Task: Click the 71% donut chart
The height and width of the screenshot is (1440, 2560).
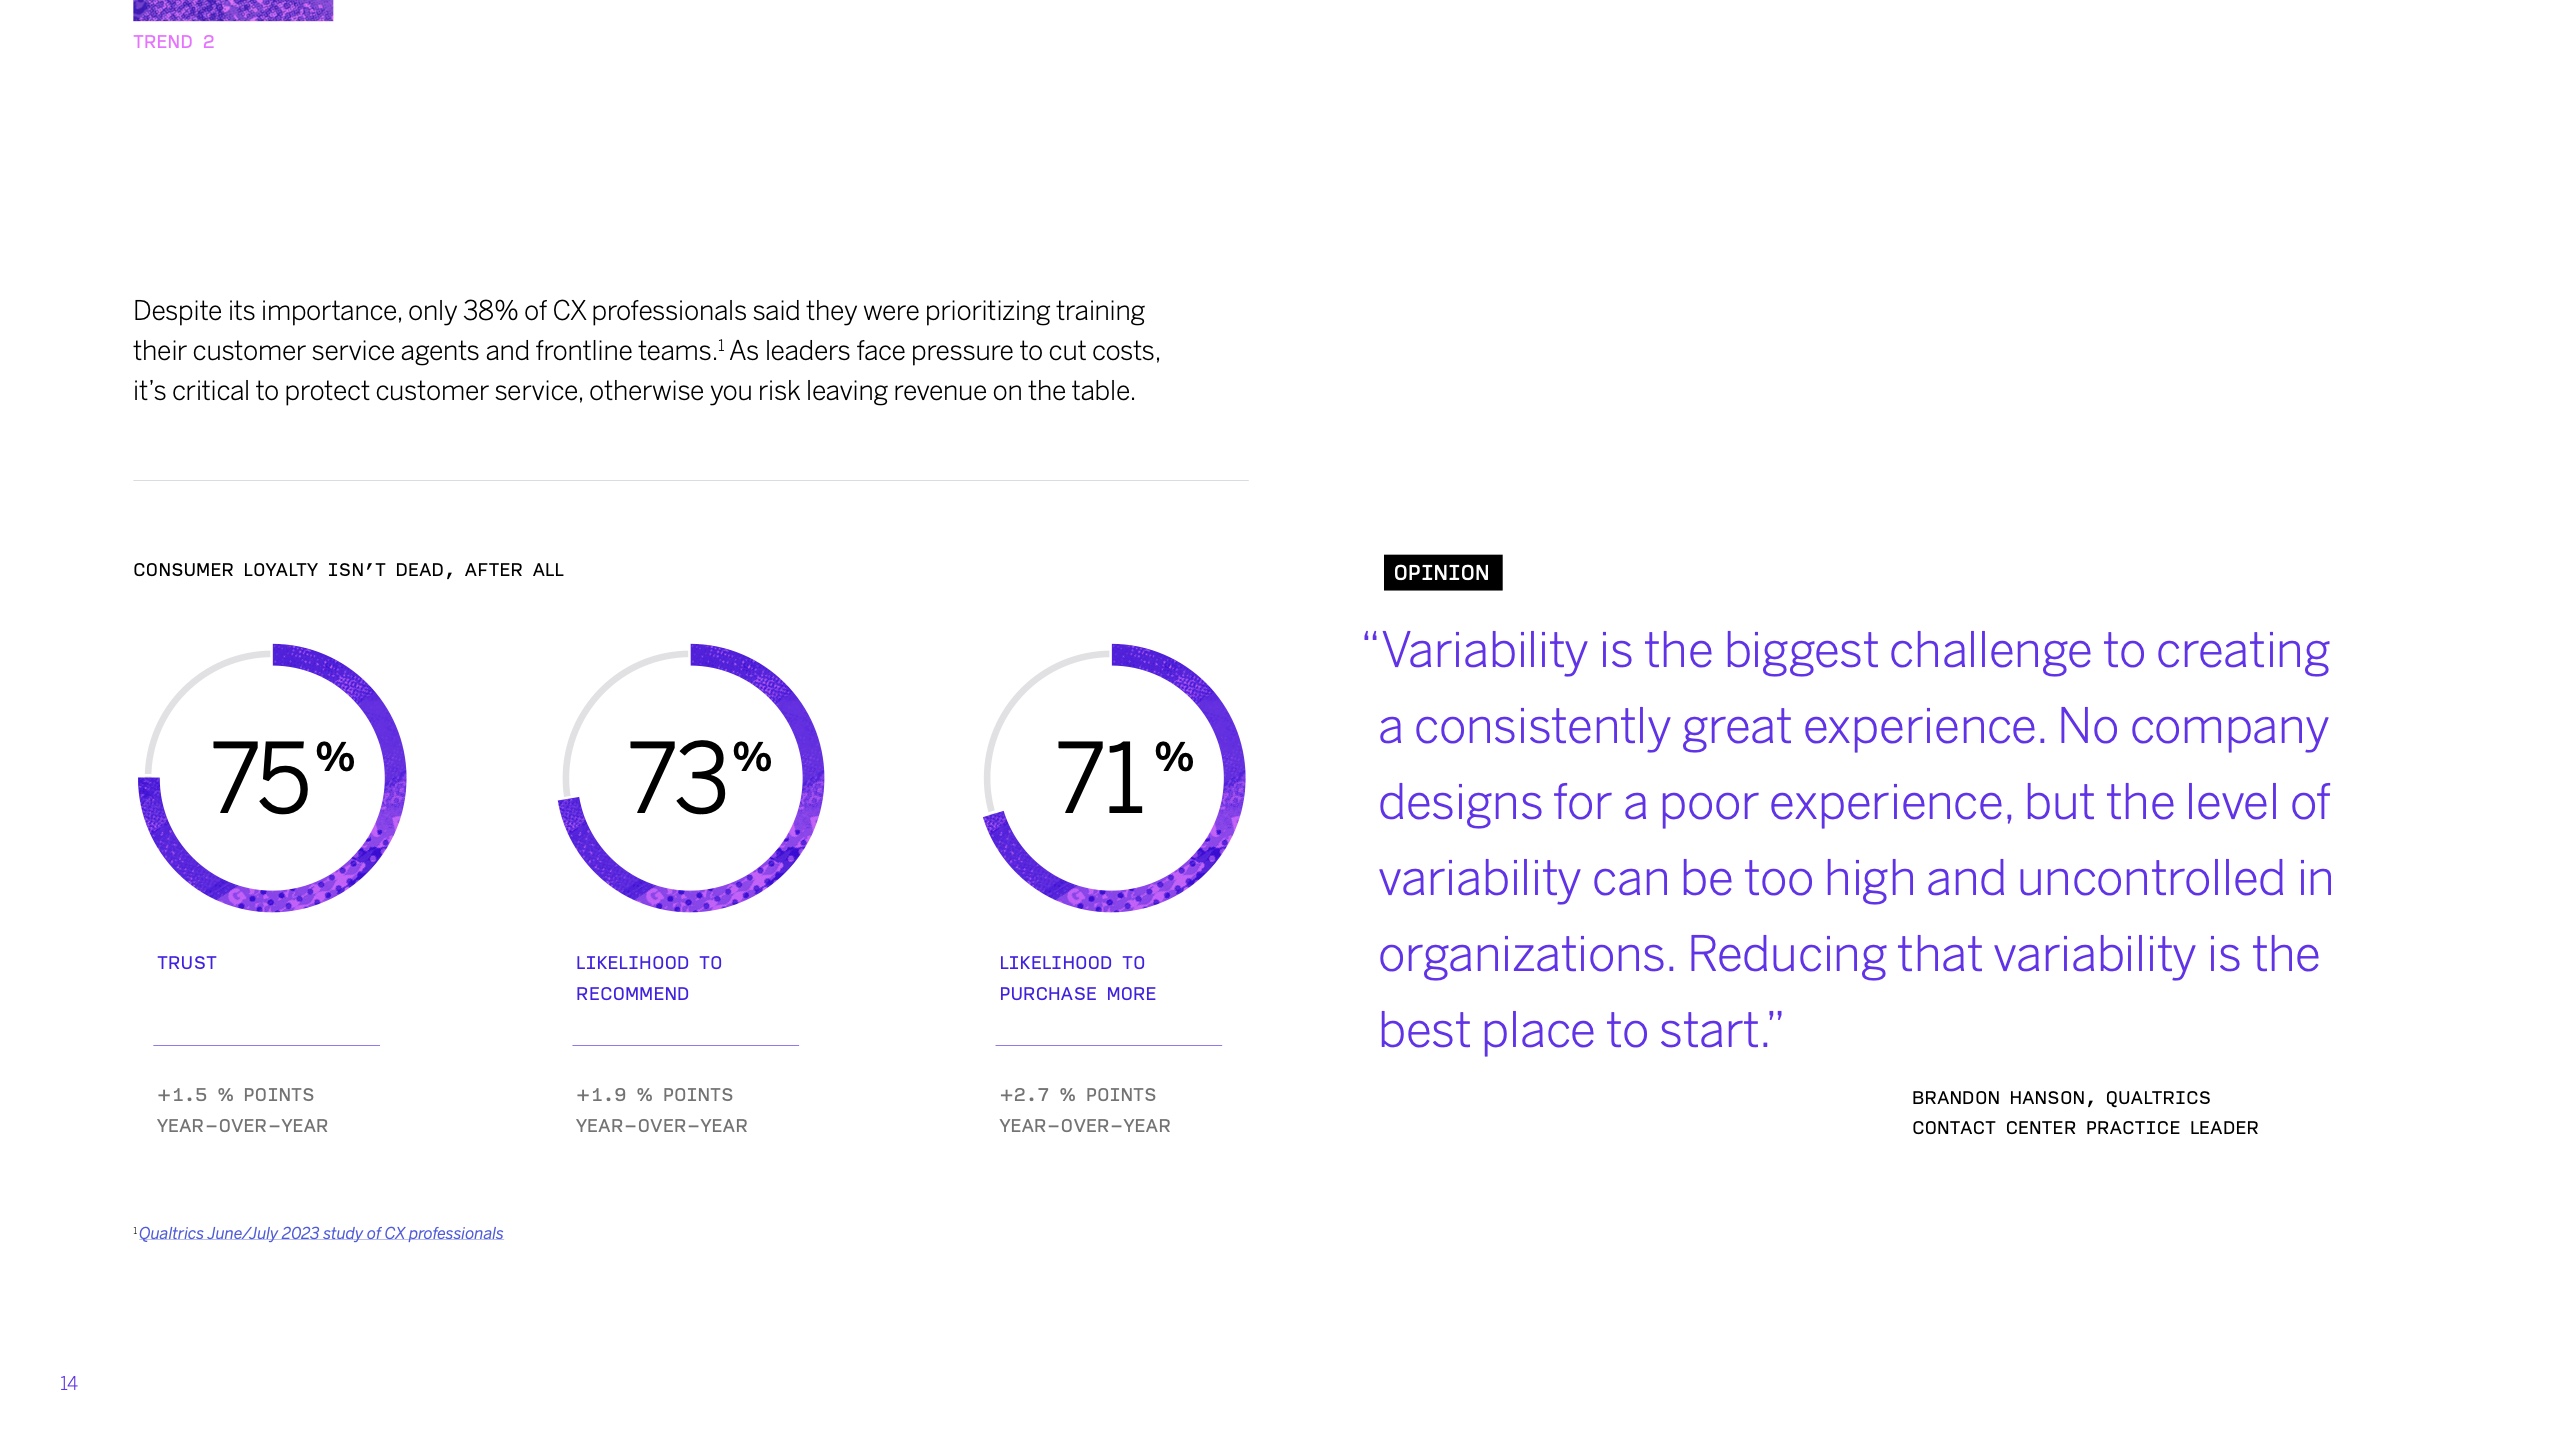Action: (x=1113, y=778)
